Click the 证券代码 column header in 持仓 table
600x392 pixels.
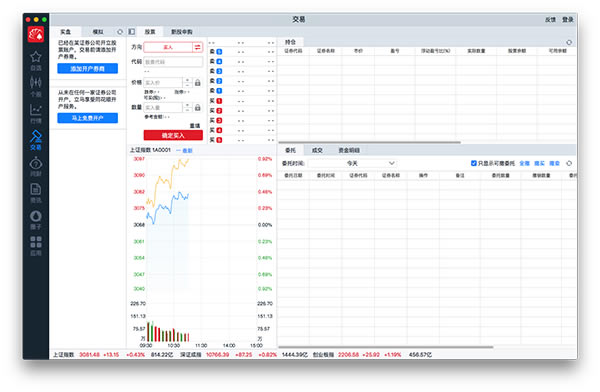[x=293, y=51]
